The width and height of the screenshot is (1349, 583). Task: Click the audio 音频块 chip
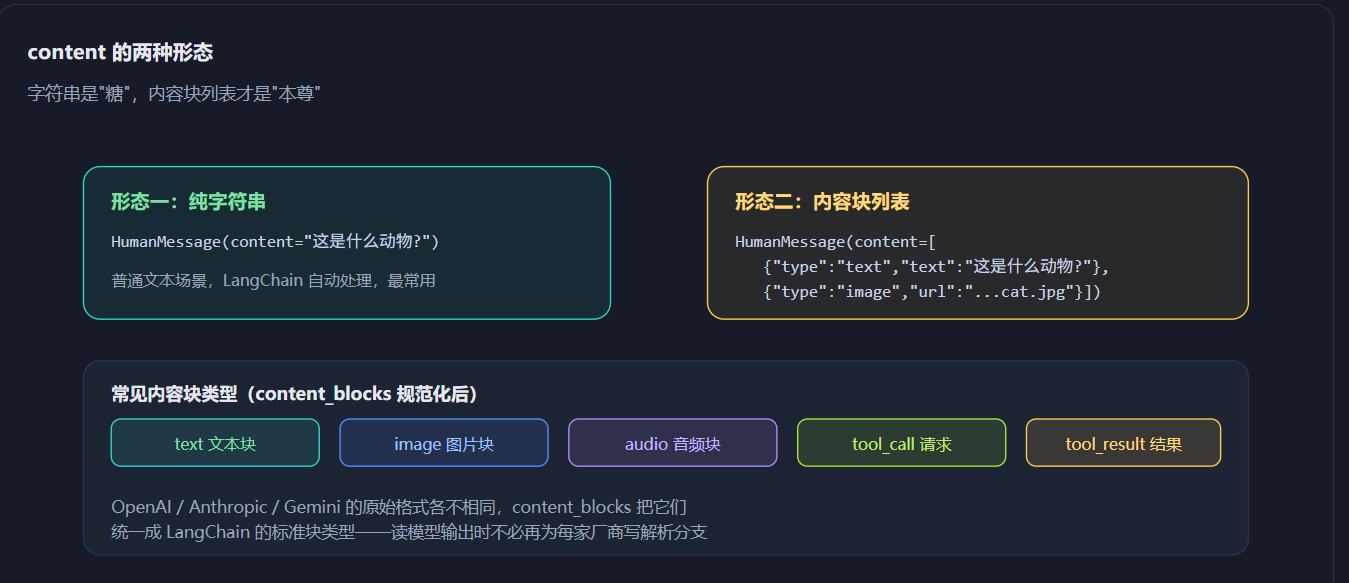pos(673,443)
